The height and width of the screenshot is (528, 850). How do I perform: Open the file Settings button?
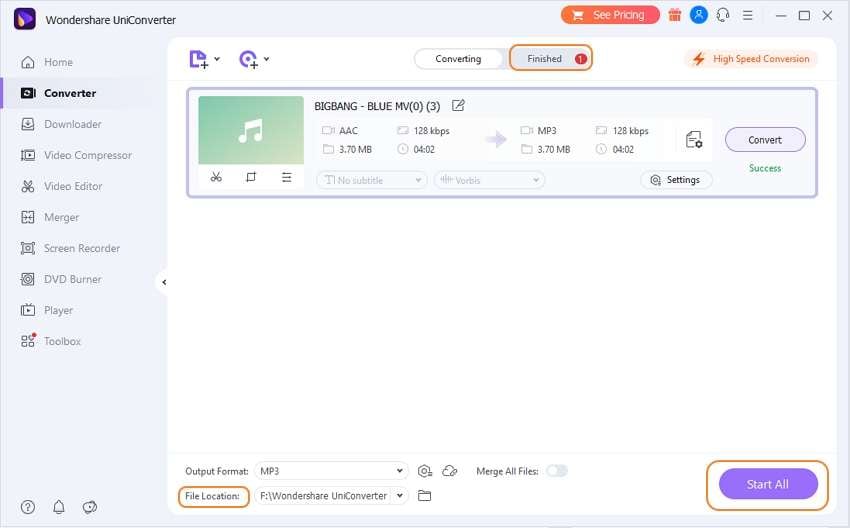click(676, 180)
